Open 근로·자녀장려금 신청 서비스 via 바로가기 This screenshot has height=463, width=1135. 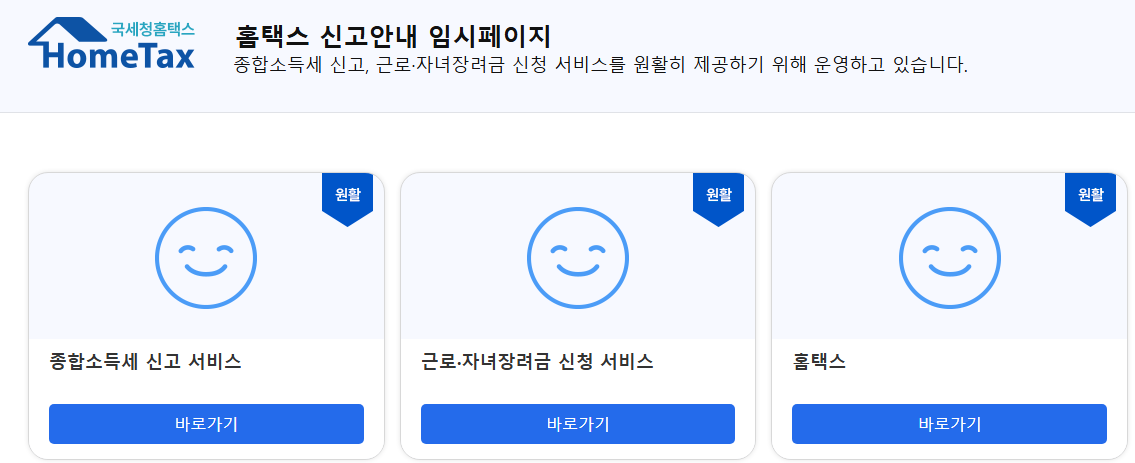(x=578, y=424)
